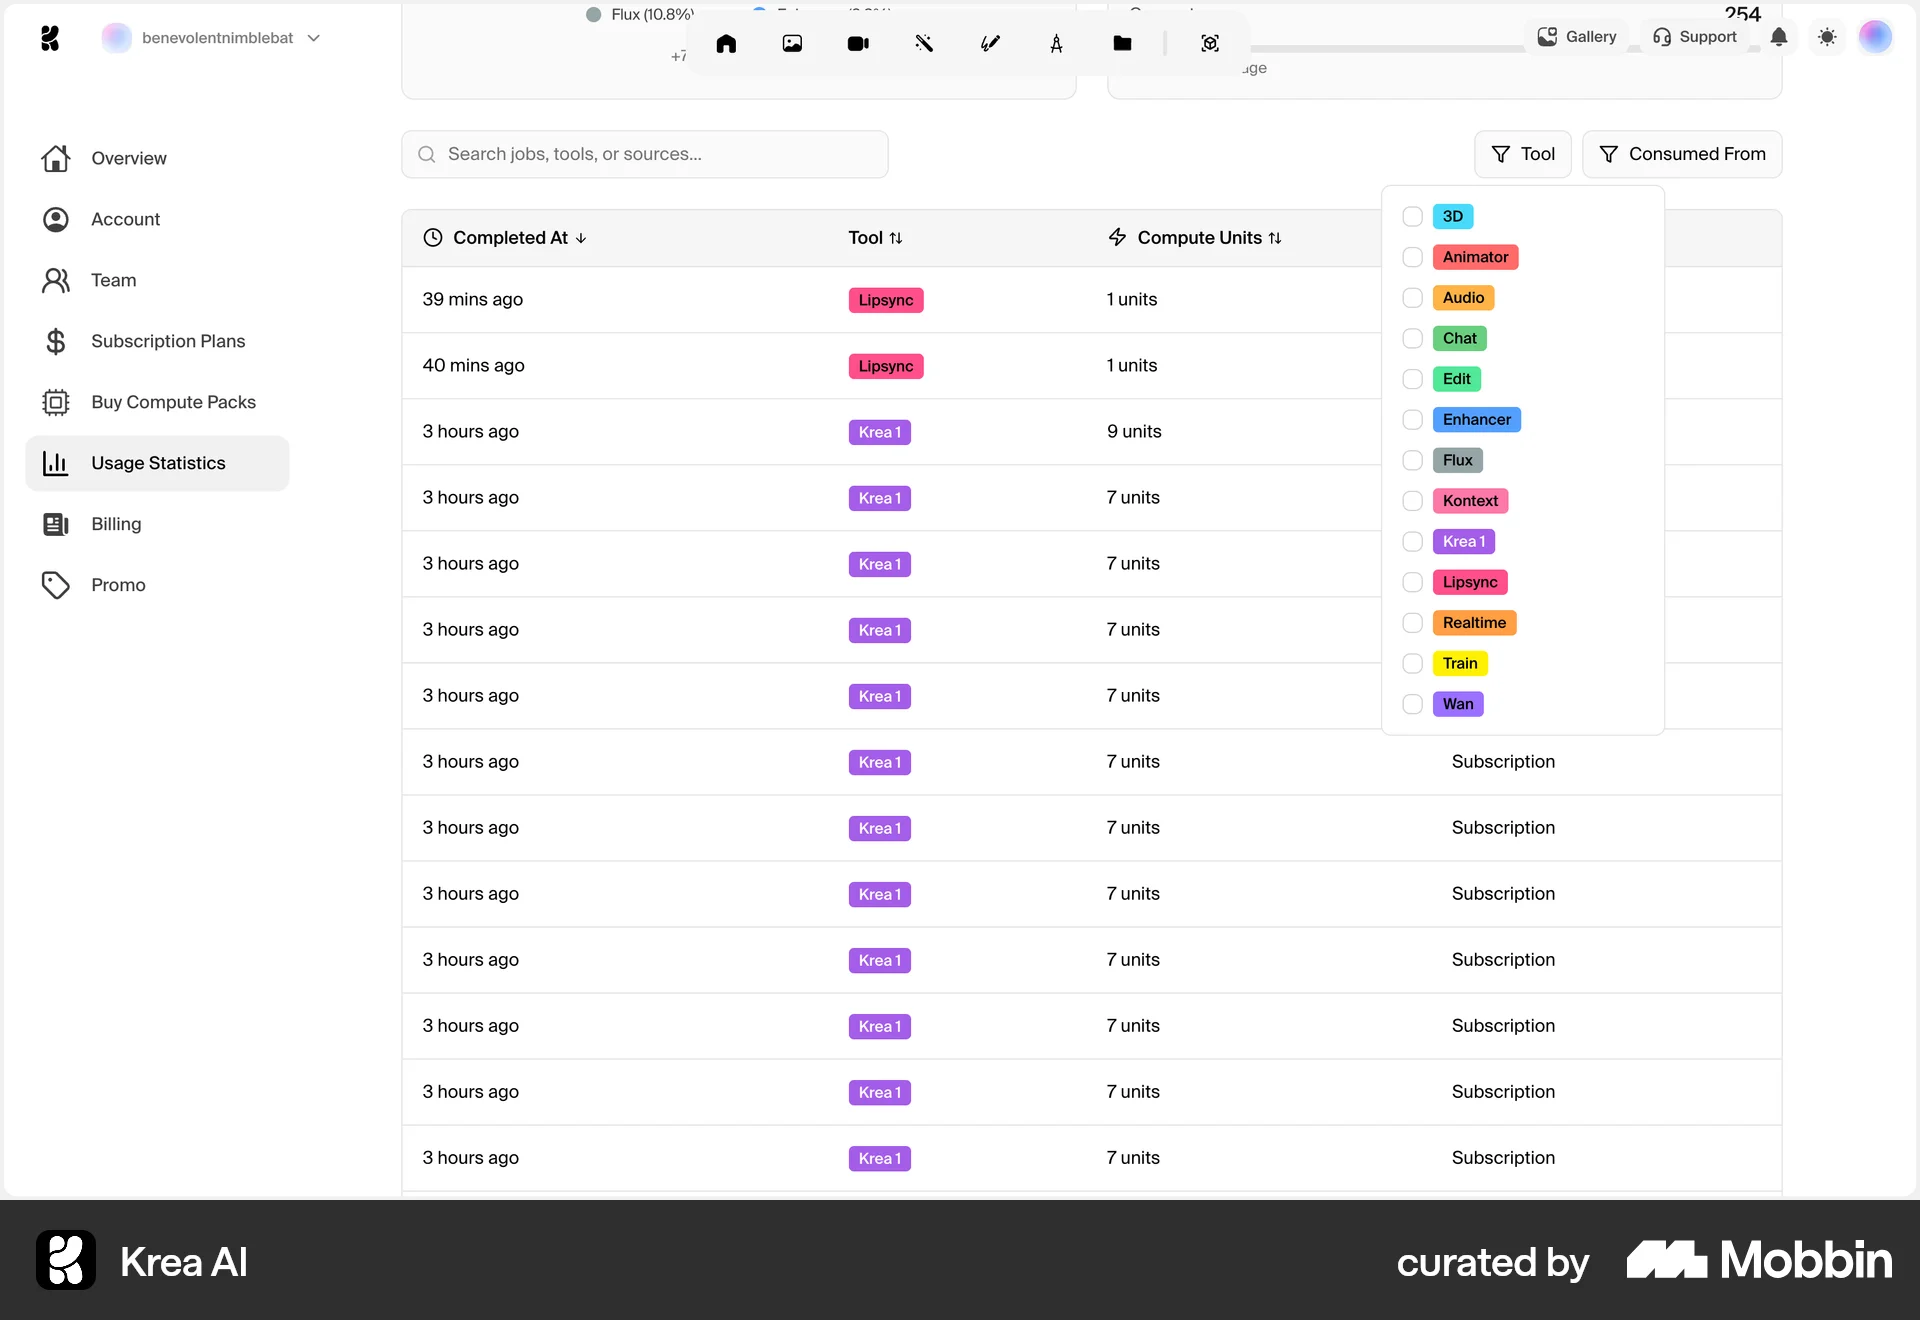Screen dimensions: 1920x1320
Task: Open the pencil Edit tool
Action: [x=990, y=44]
